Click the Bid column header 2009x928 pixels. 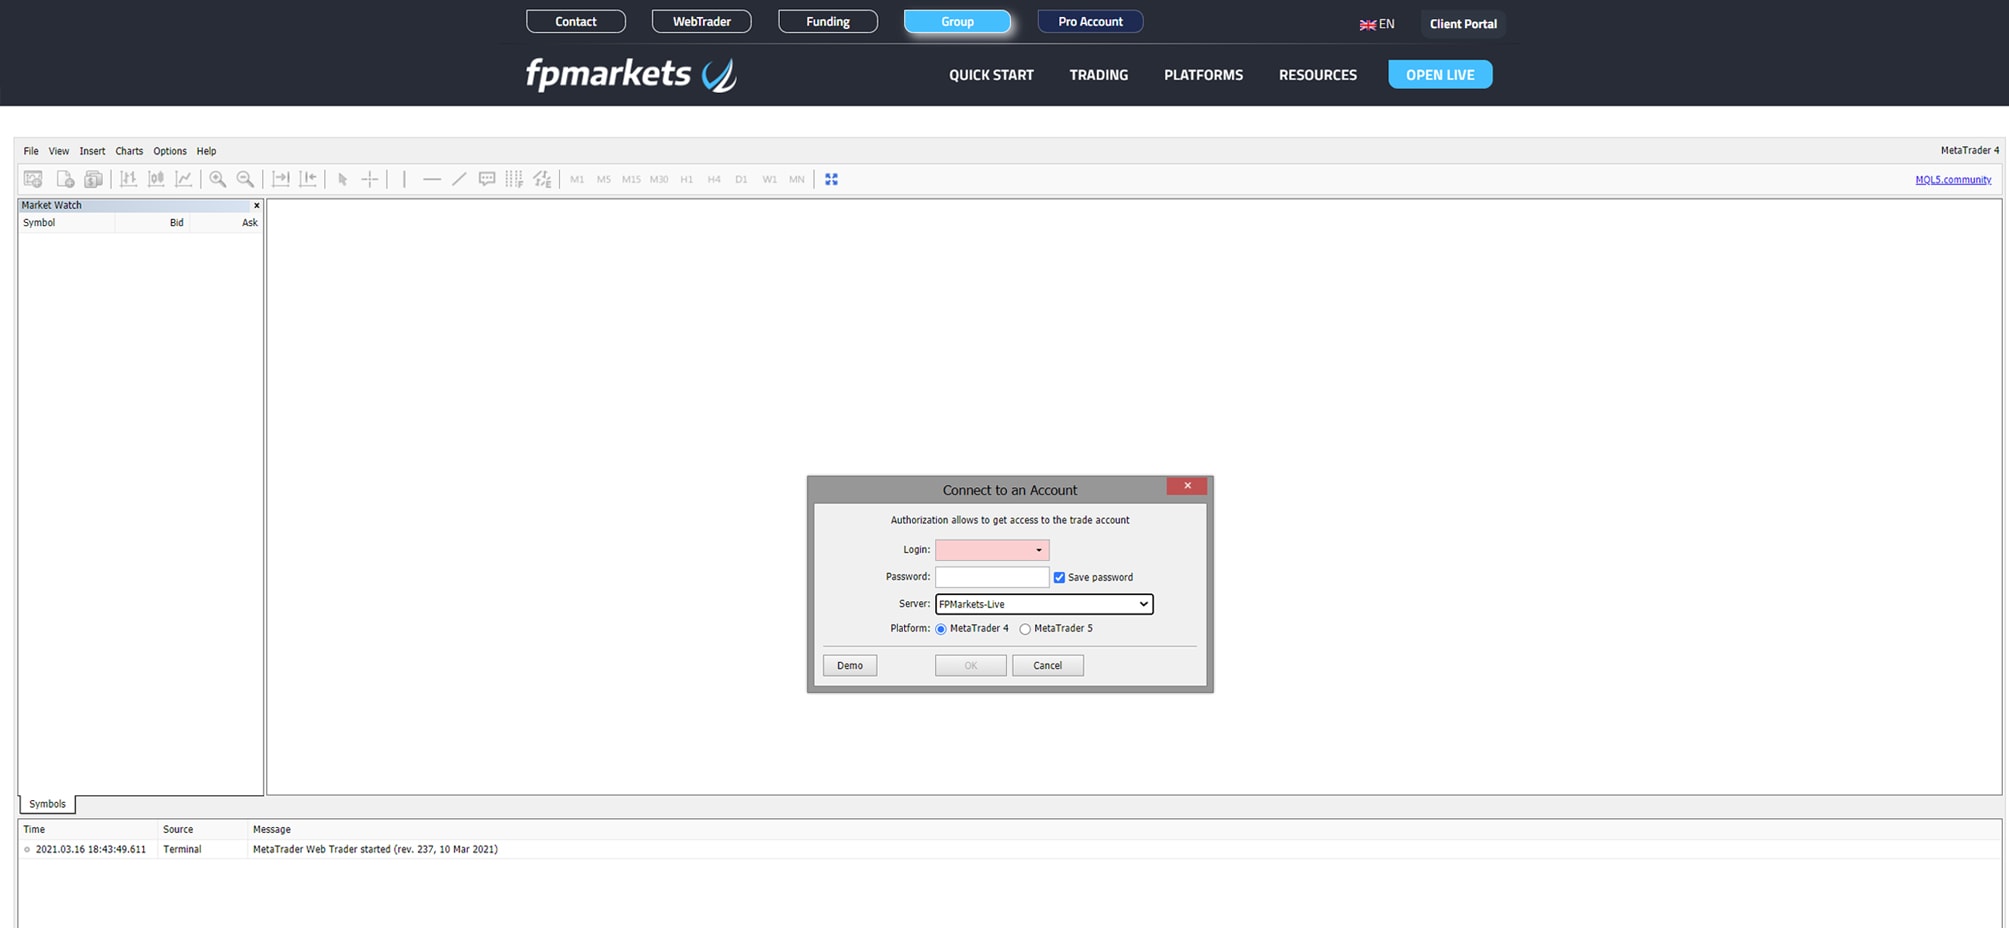click(x=152, y=223)
